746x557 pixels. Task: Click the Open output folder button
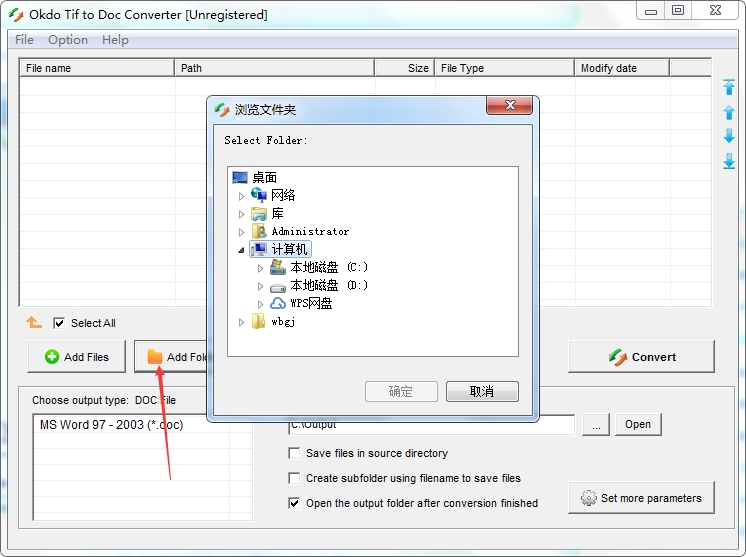[638, 424]
